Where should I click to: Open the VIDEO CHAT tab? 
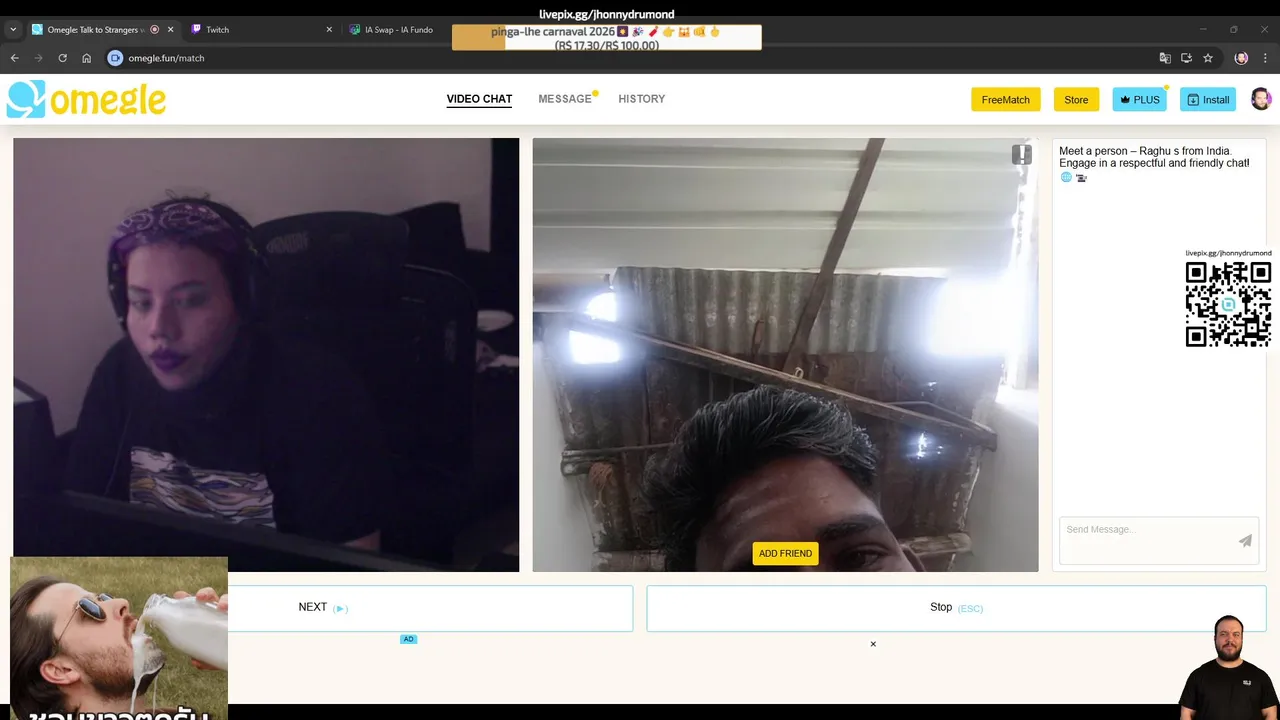tap(479, 99)
